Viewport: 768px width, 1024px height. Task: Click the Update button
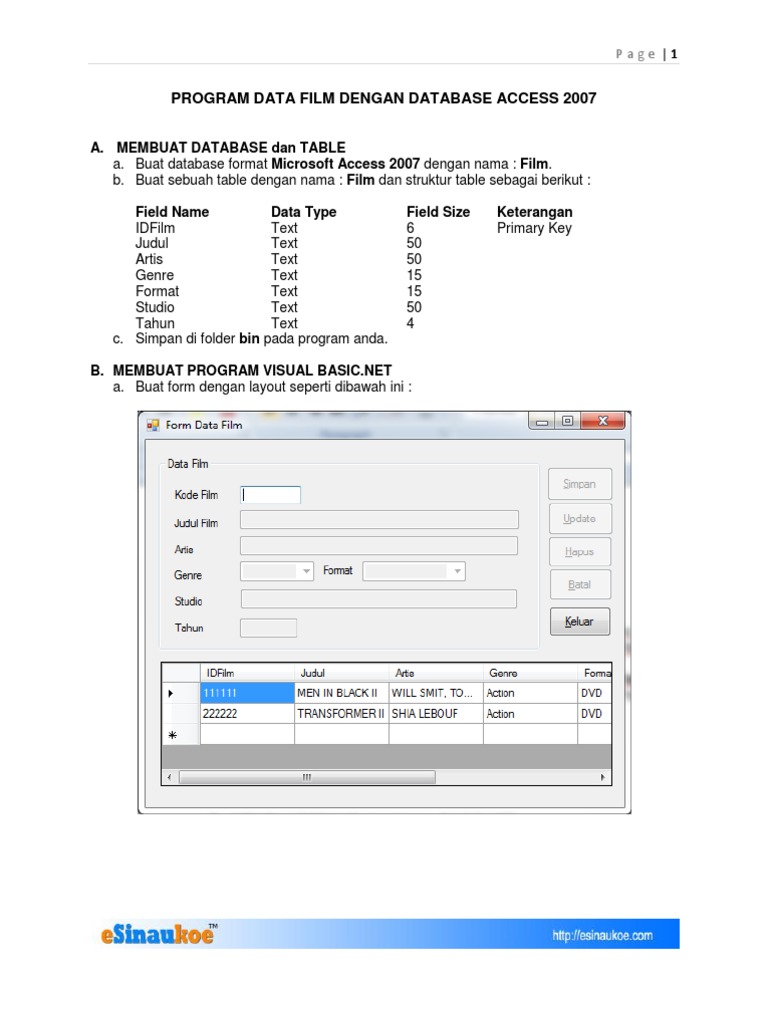pos(580,519)
